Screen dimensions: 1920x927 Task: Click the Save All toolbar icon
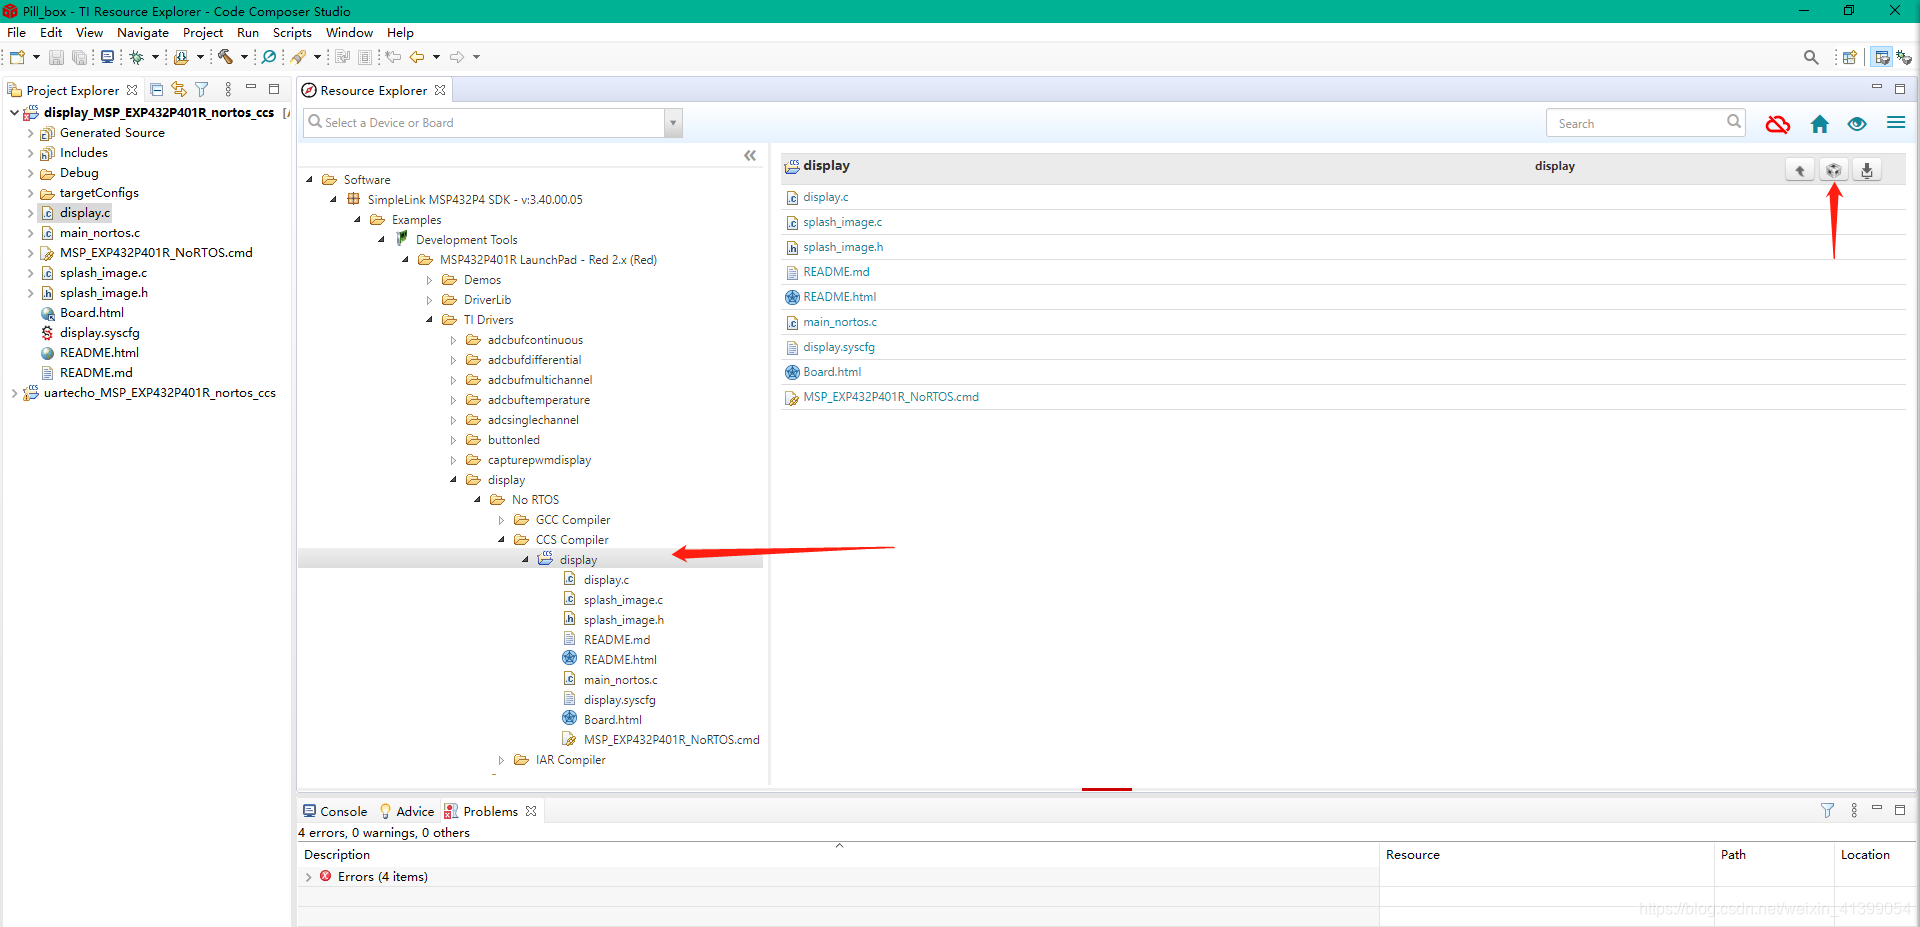[79, 57]
